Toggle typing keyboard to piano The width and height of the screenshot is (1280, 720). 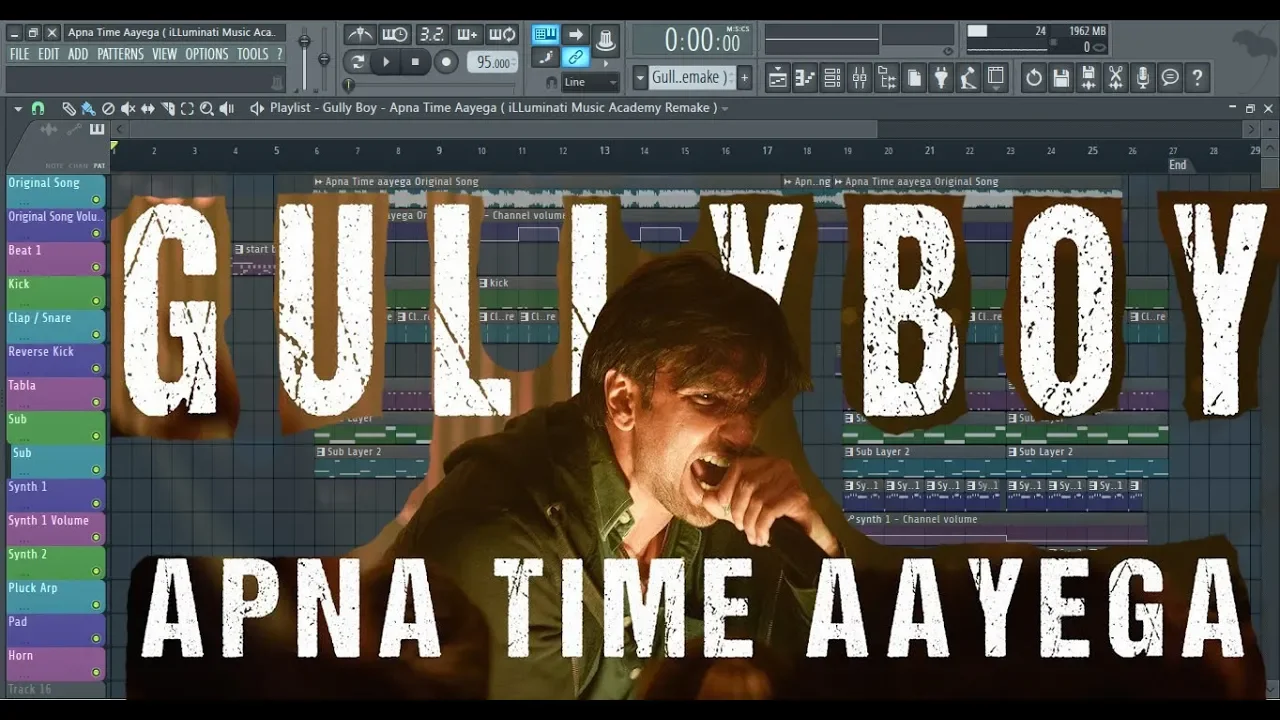[545, 34]
